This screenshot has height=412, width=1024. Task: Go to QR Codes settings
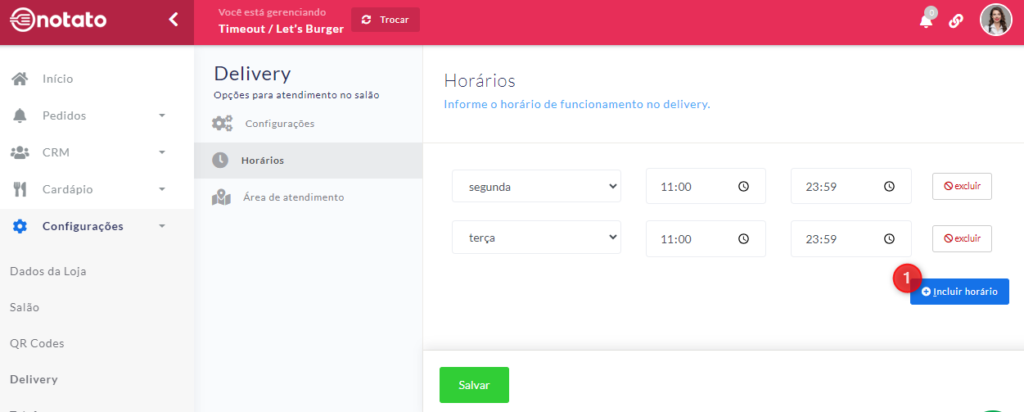pyautogui.click(x=37, y=343)
